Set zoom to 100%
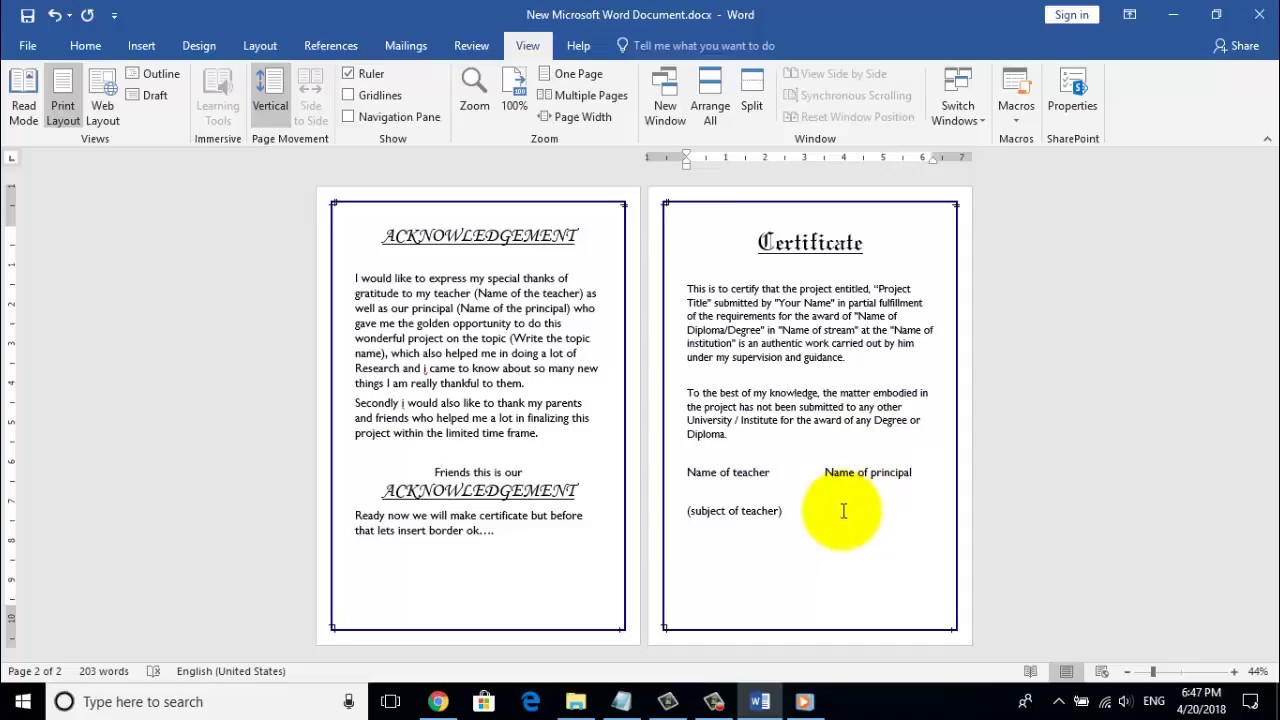 pyautogui.click(x=514, y=91)
